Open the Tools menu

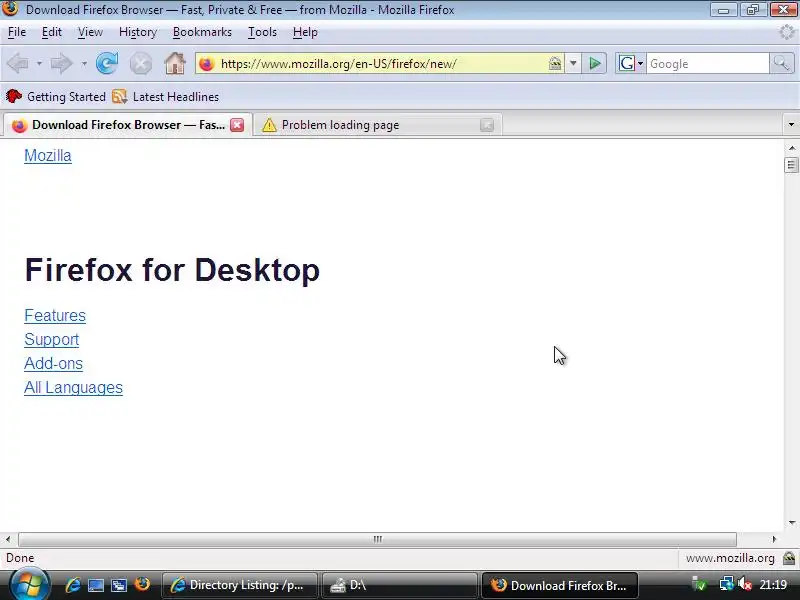click(x=262, y=32)
